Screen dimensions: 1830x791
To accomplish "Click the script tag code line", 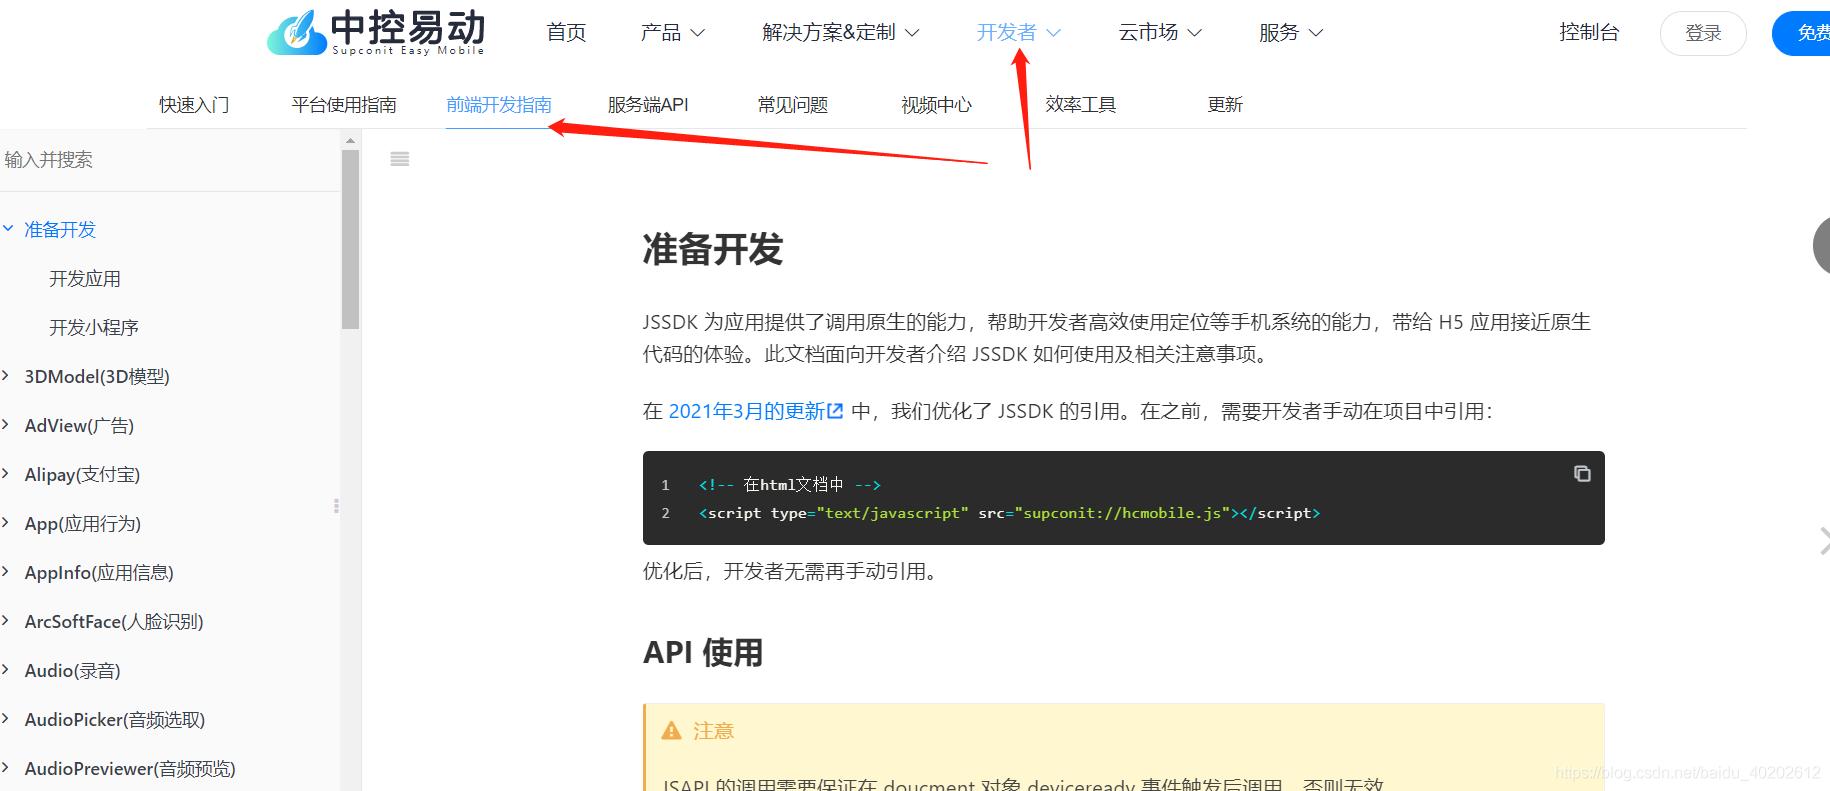I will (1009, 513).
